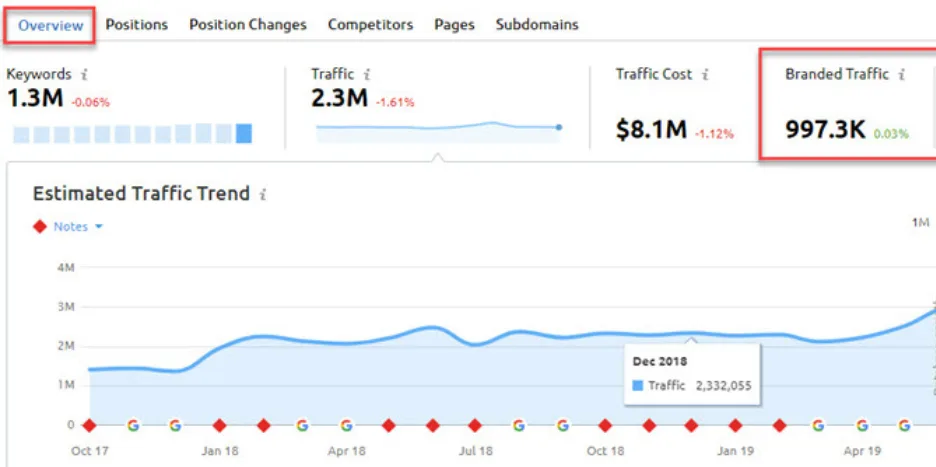Click the Google update icon above Apr 19
This screenshot has width=936, height=467.
(x=861, y=425)
